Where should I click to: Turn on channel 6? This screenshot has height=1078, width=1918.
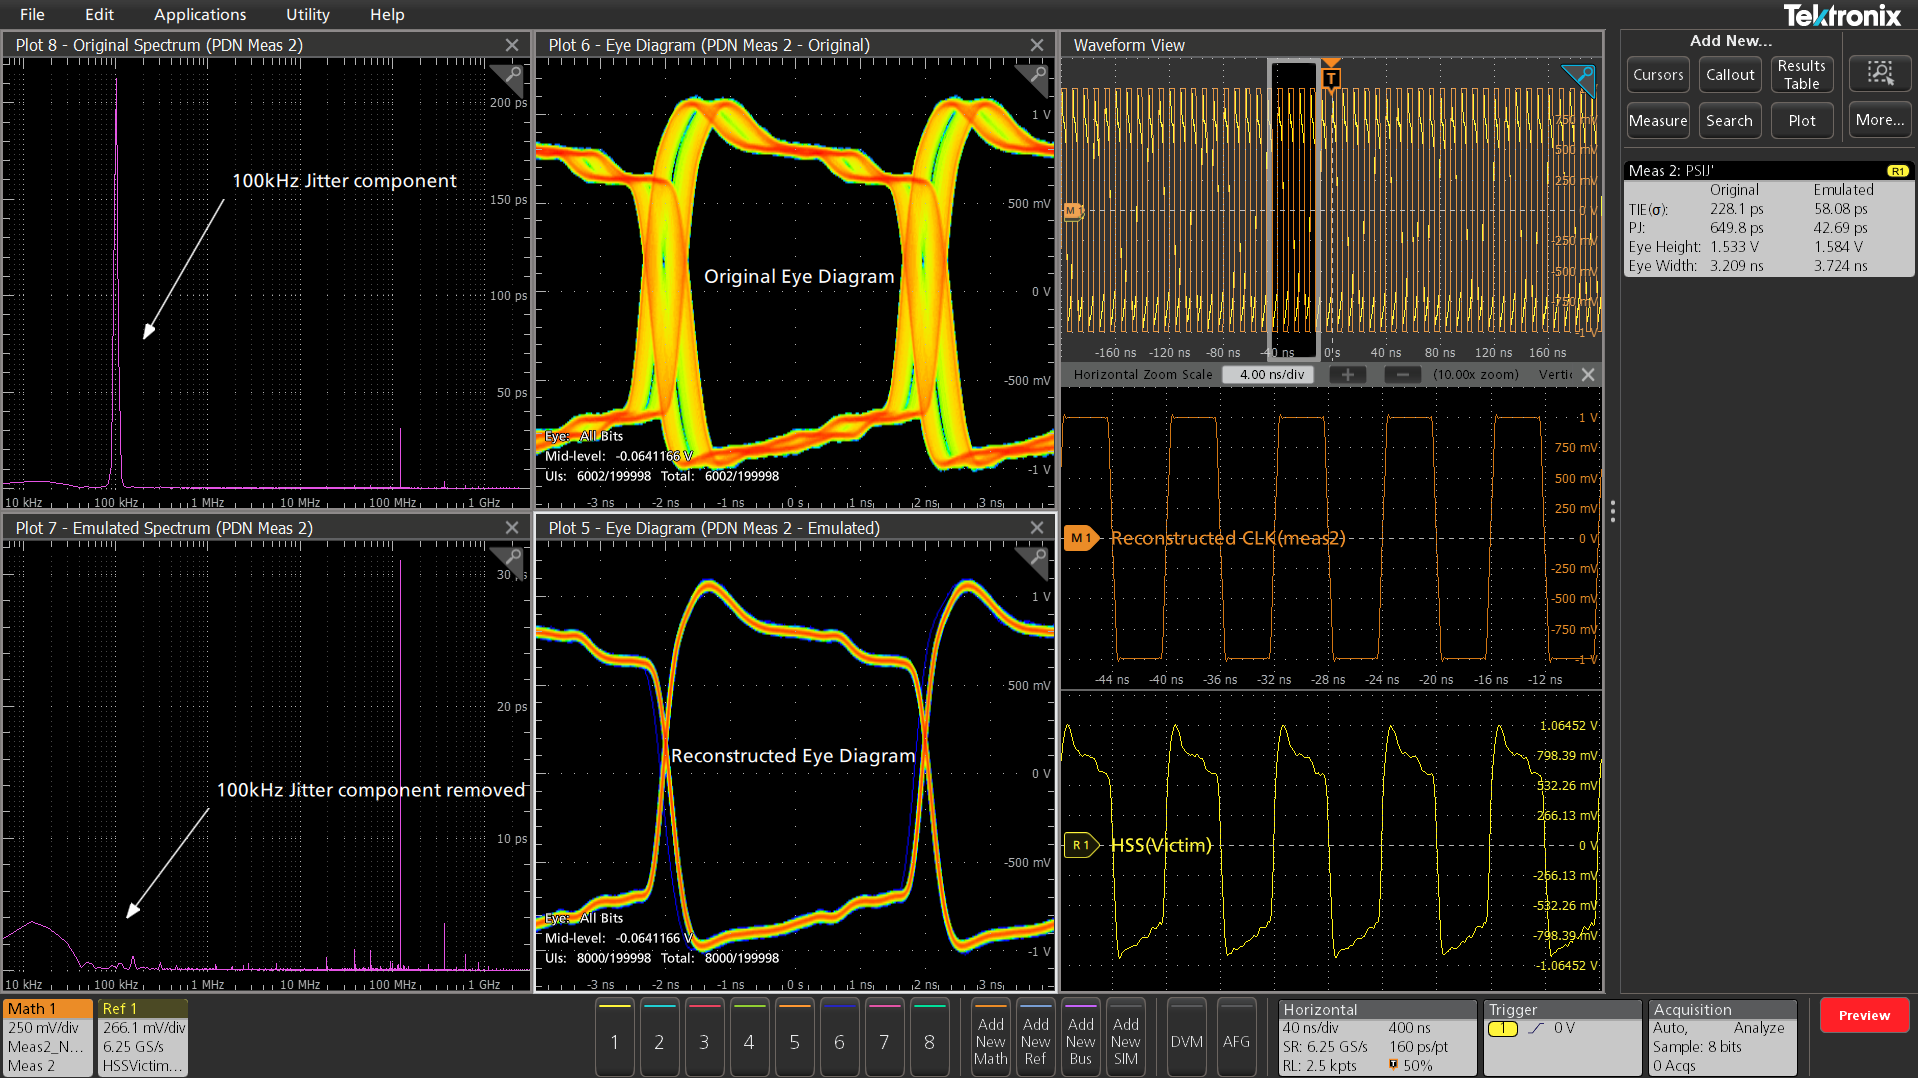coord(839,1037)
